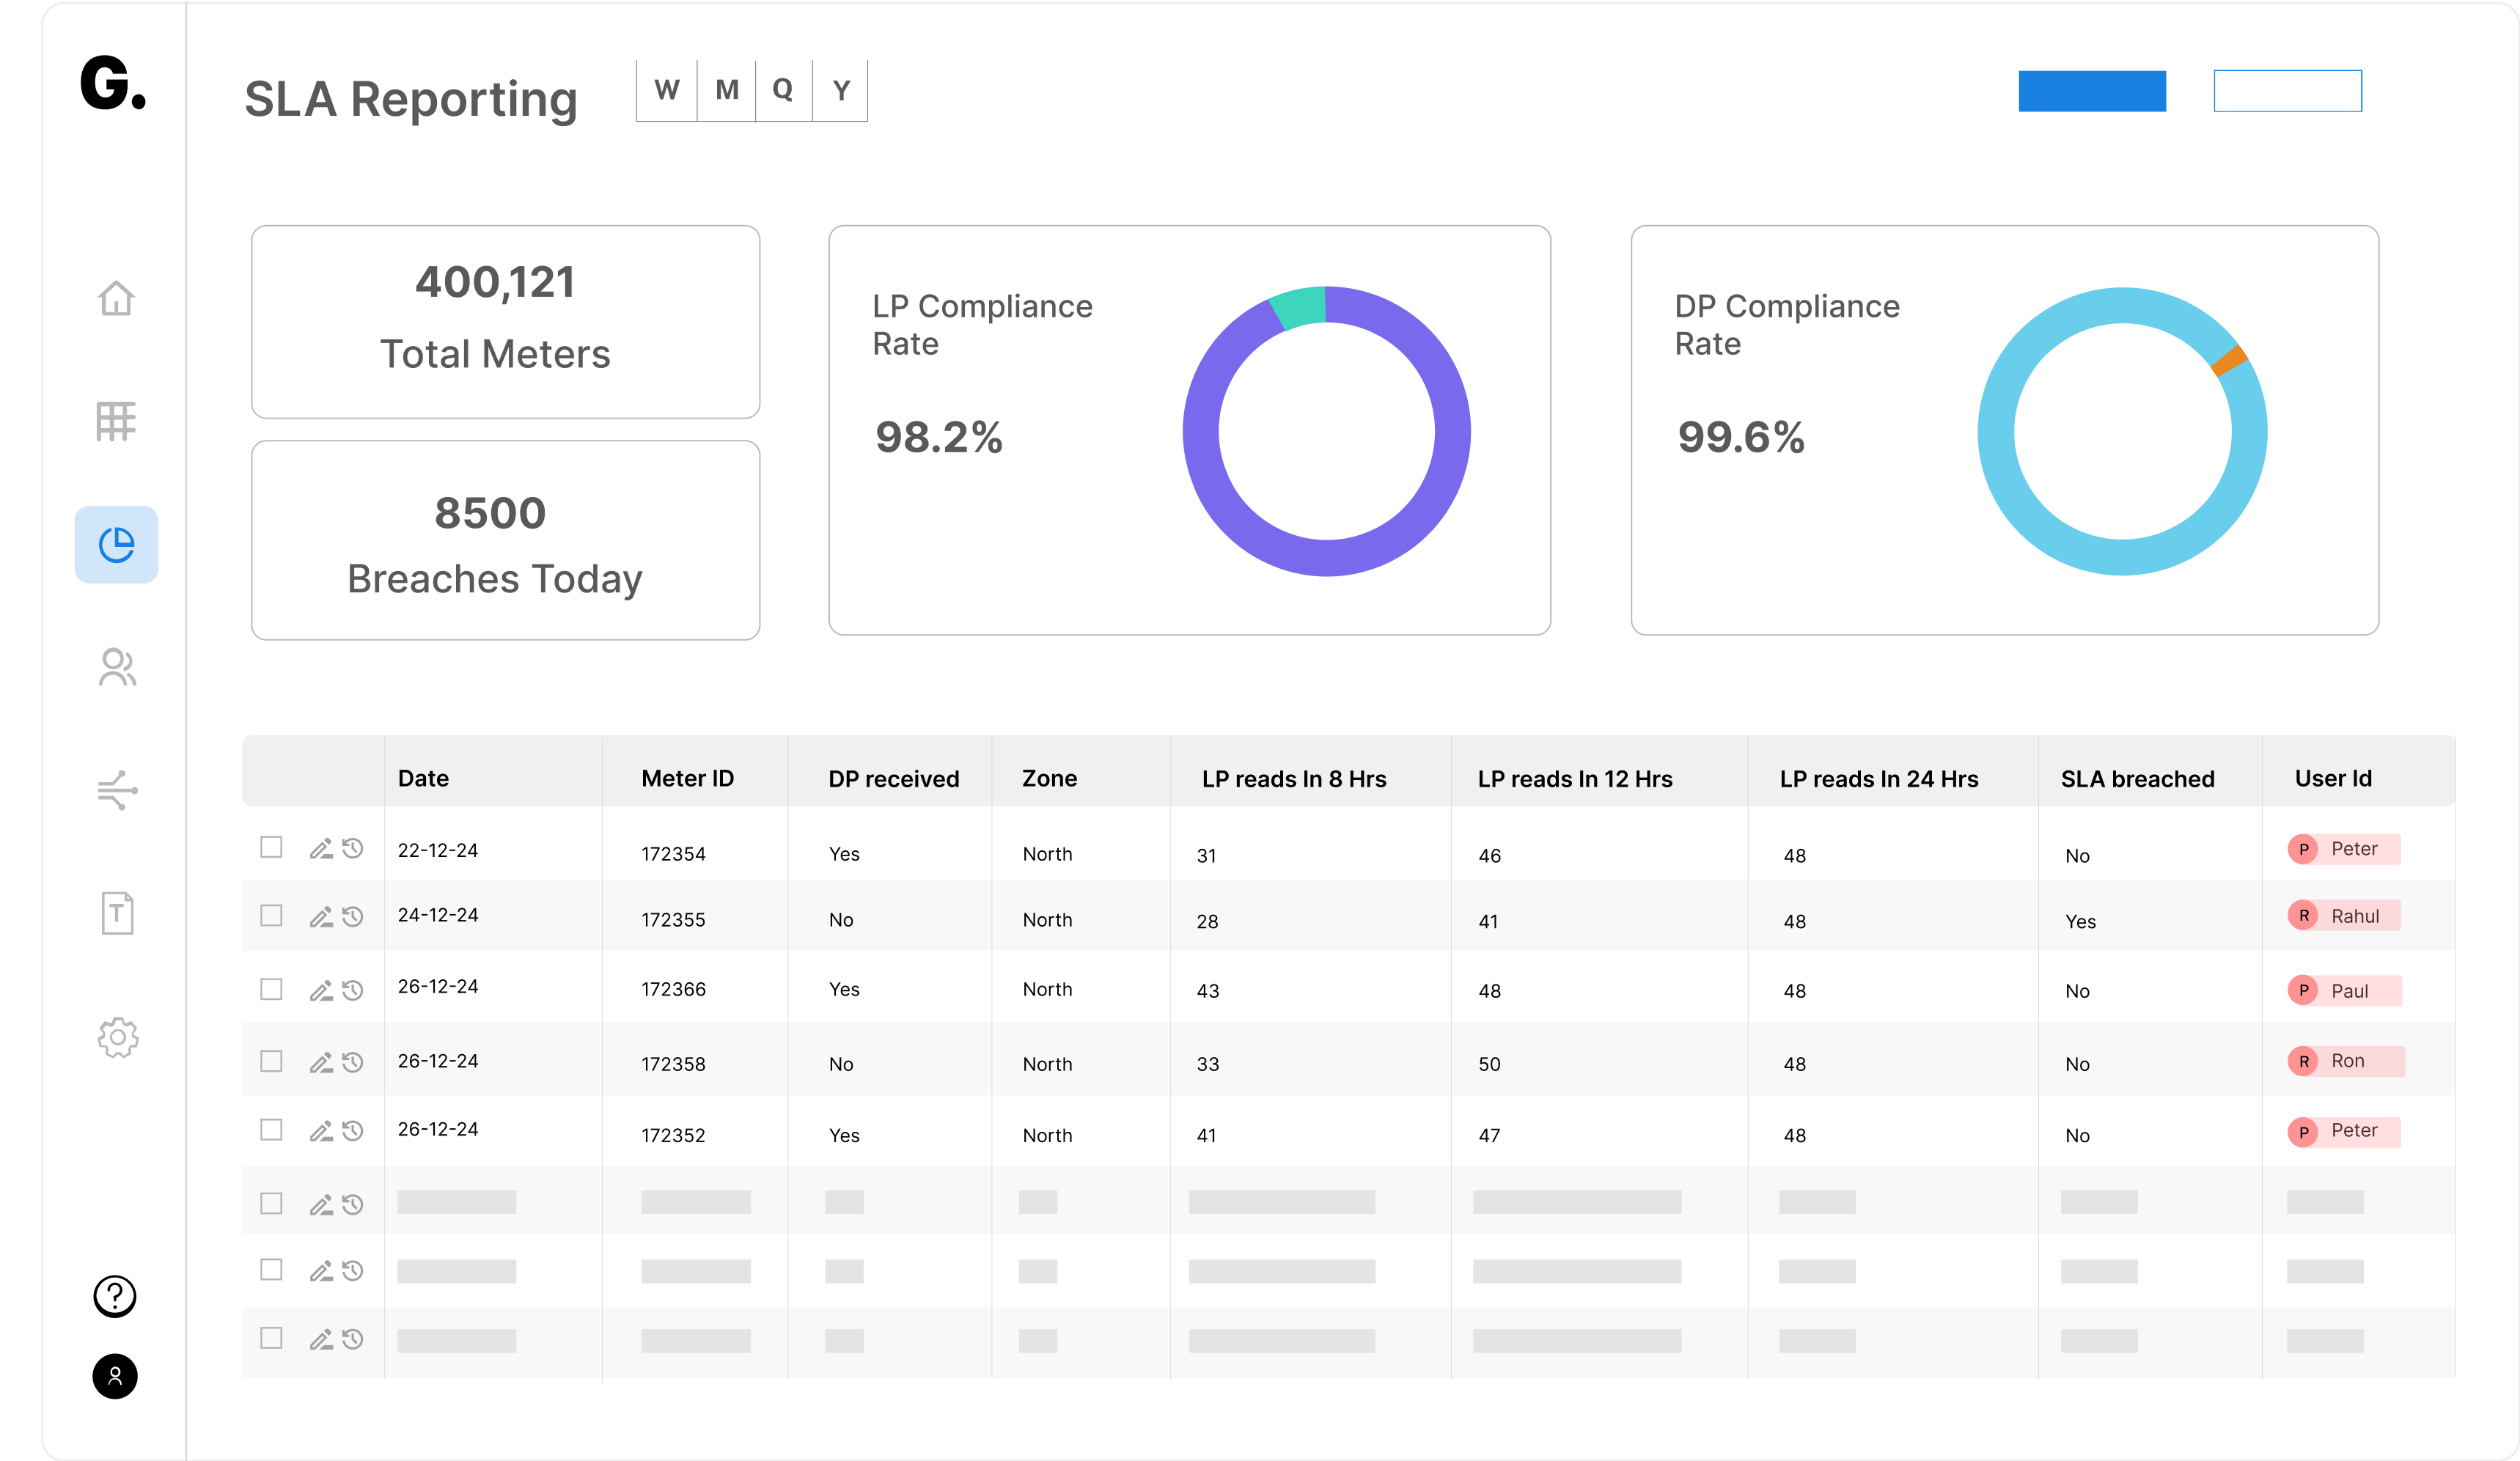Select the Q quarterly period tab

[x=783, y=91]
